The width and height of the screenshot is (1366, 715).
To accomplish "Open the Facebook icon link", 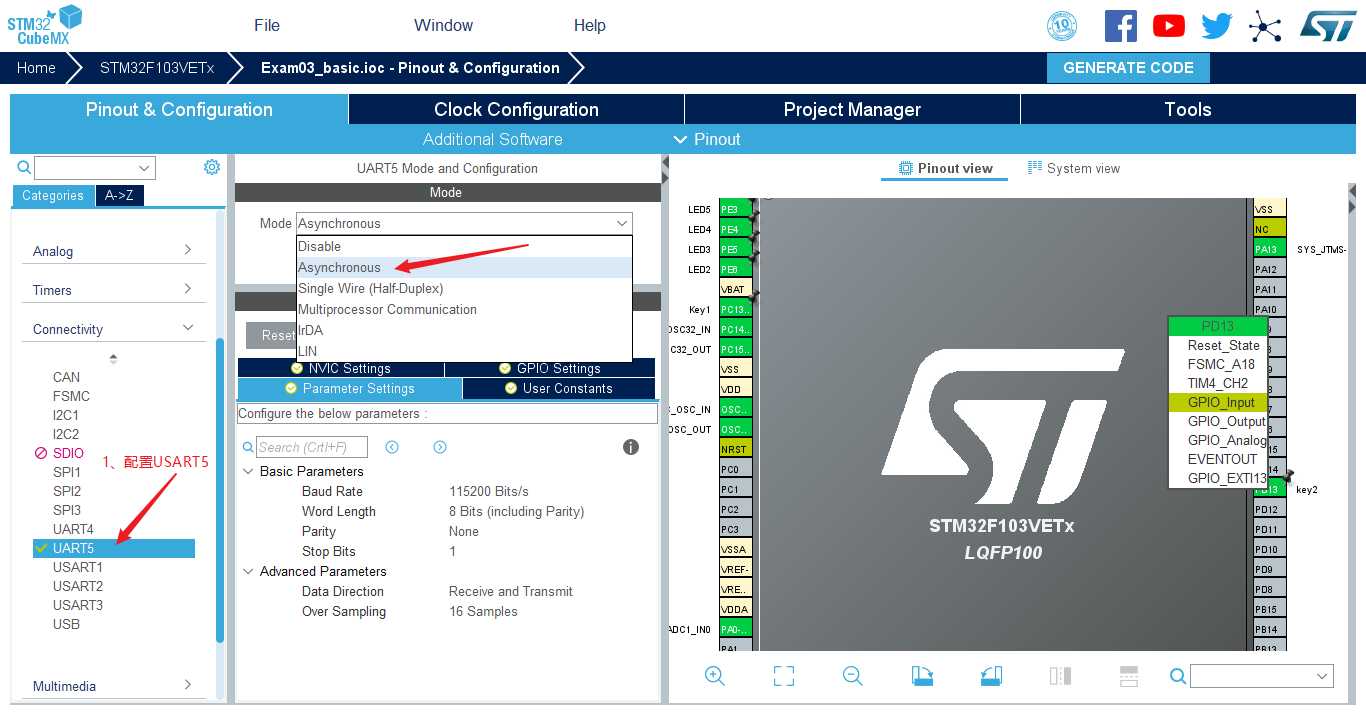I will click(x=1121, y=25).
